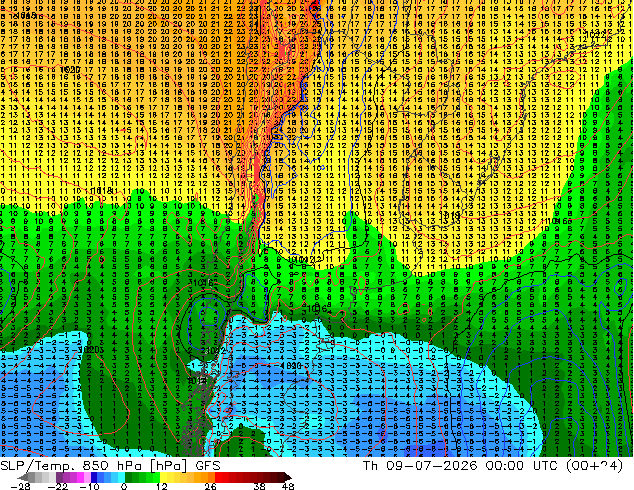The width and height of the screenshot is (634, 490).
Task: Click the '1030' isobar label on the map
Action: (291, 365)
